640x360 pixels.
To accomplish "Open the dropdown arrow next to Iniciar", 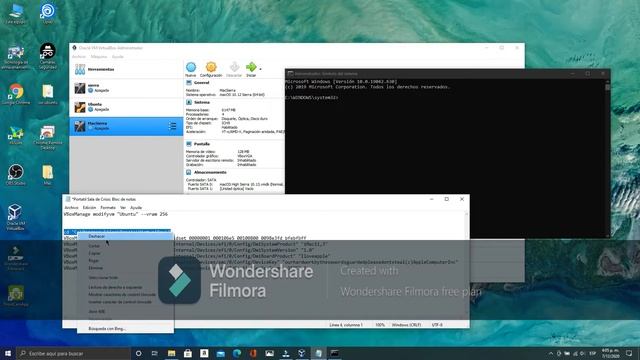I will pyautogui.click(x=260, y=69).
